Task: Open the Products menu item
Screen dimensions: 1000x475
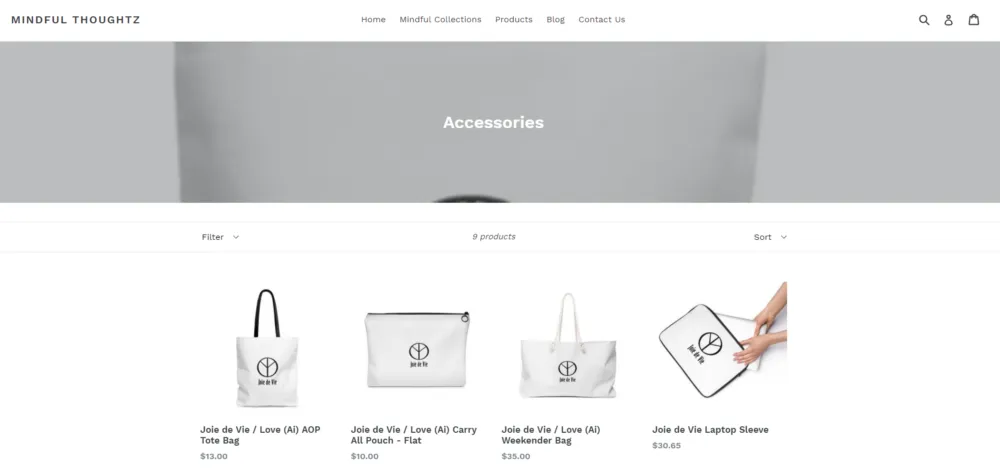Action: coord(513,20)
